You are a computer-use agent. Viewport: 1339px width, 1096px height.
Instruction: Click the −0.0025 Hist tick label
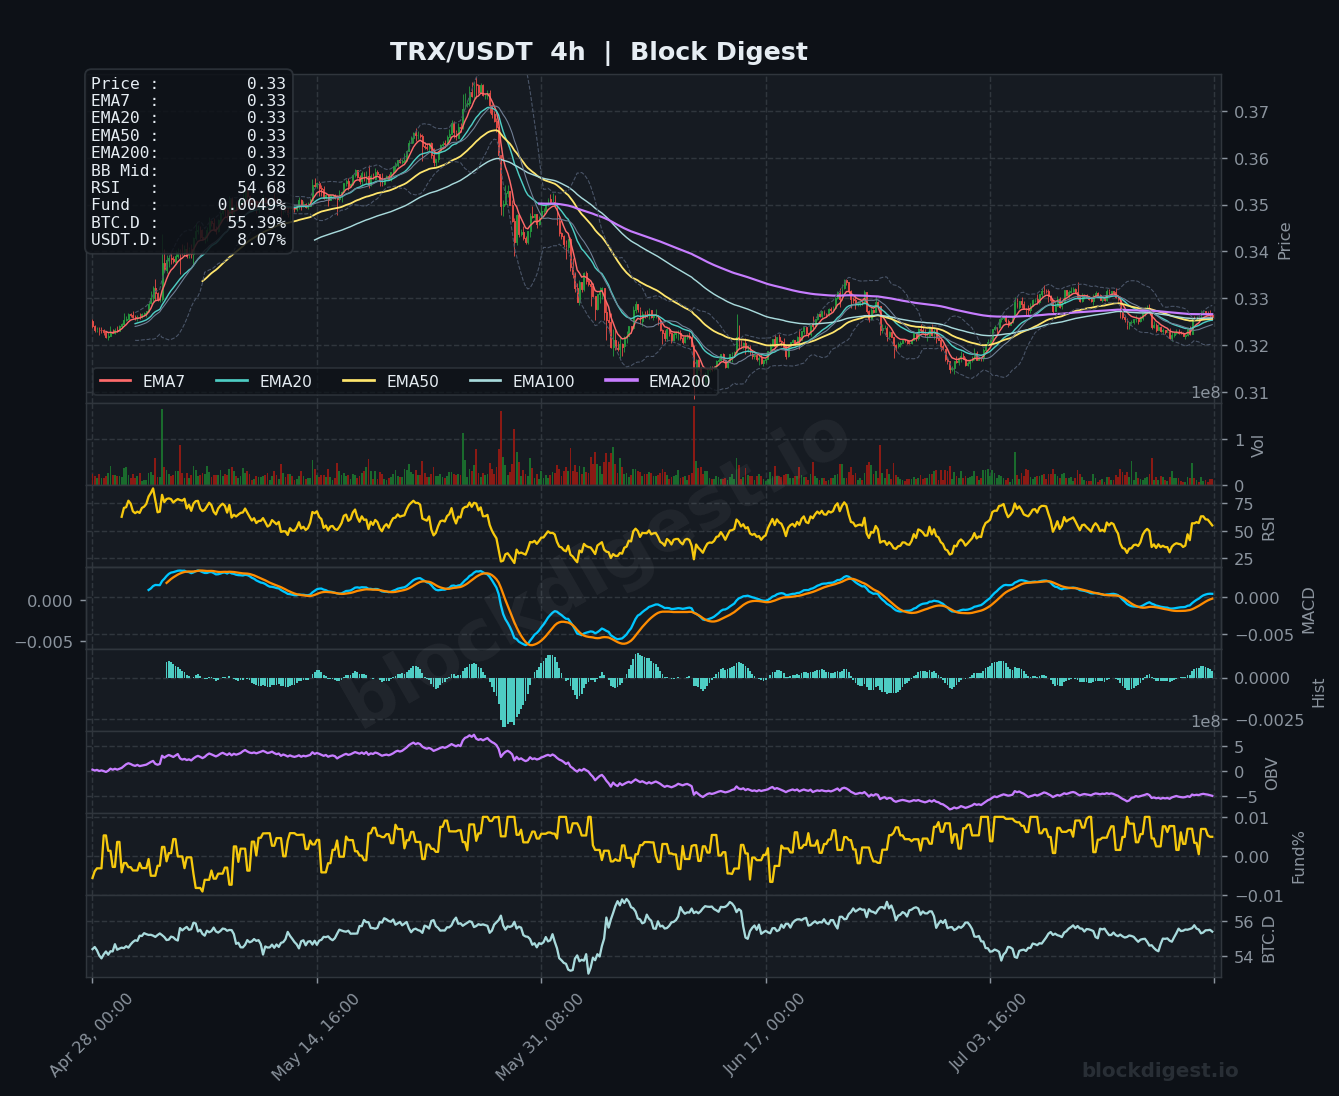[1270, 721]
